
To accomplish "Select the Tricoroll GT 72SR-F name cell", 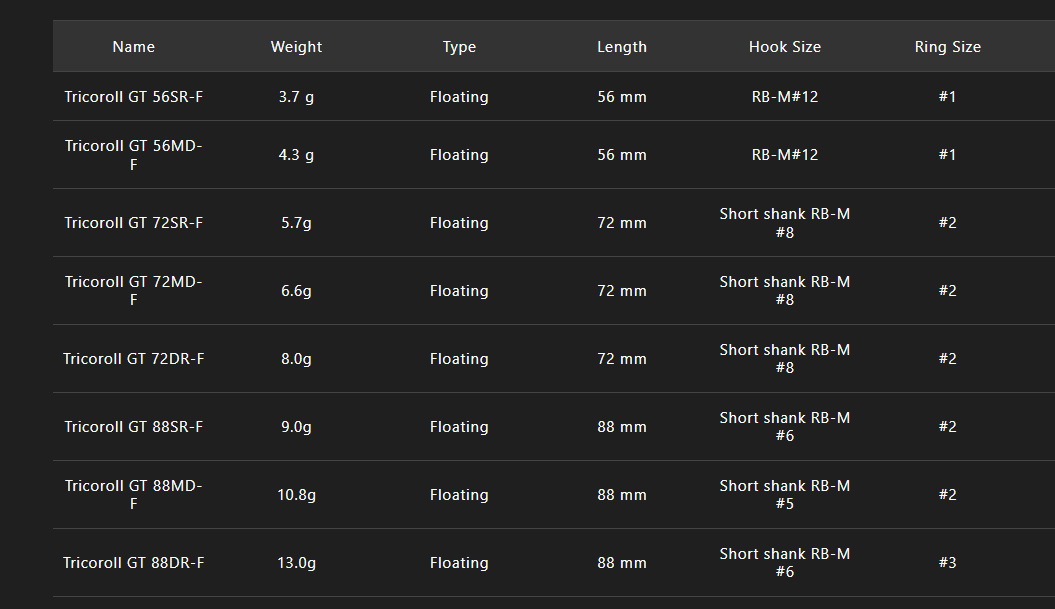I will coord(133,223).
